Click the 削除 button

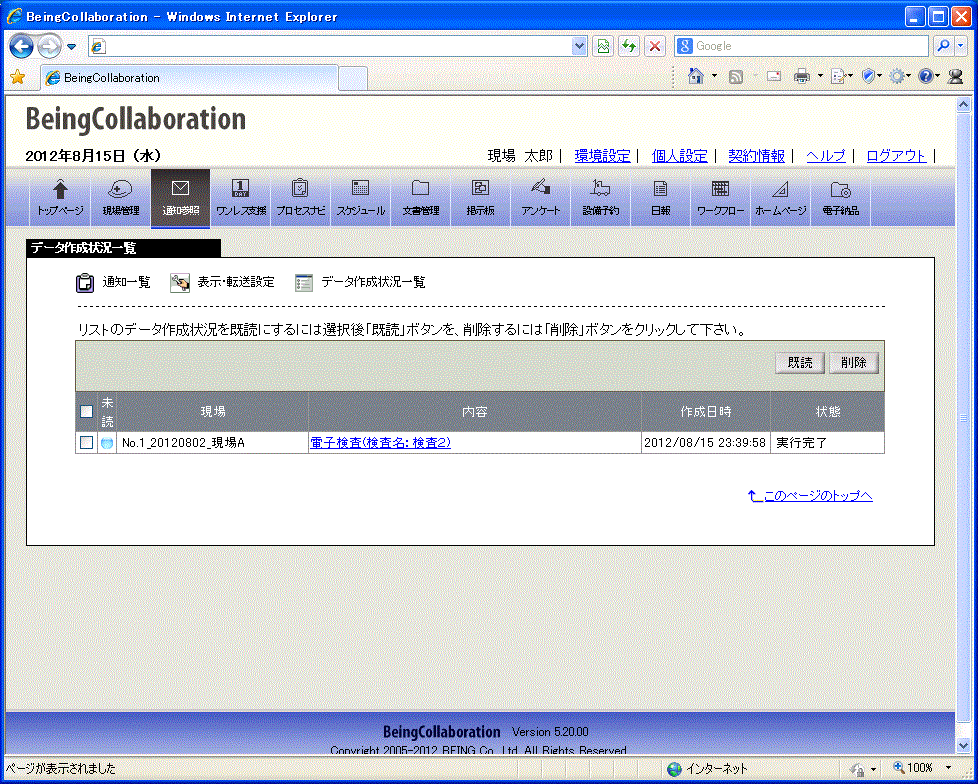(854, 363)
